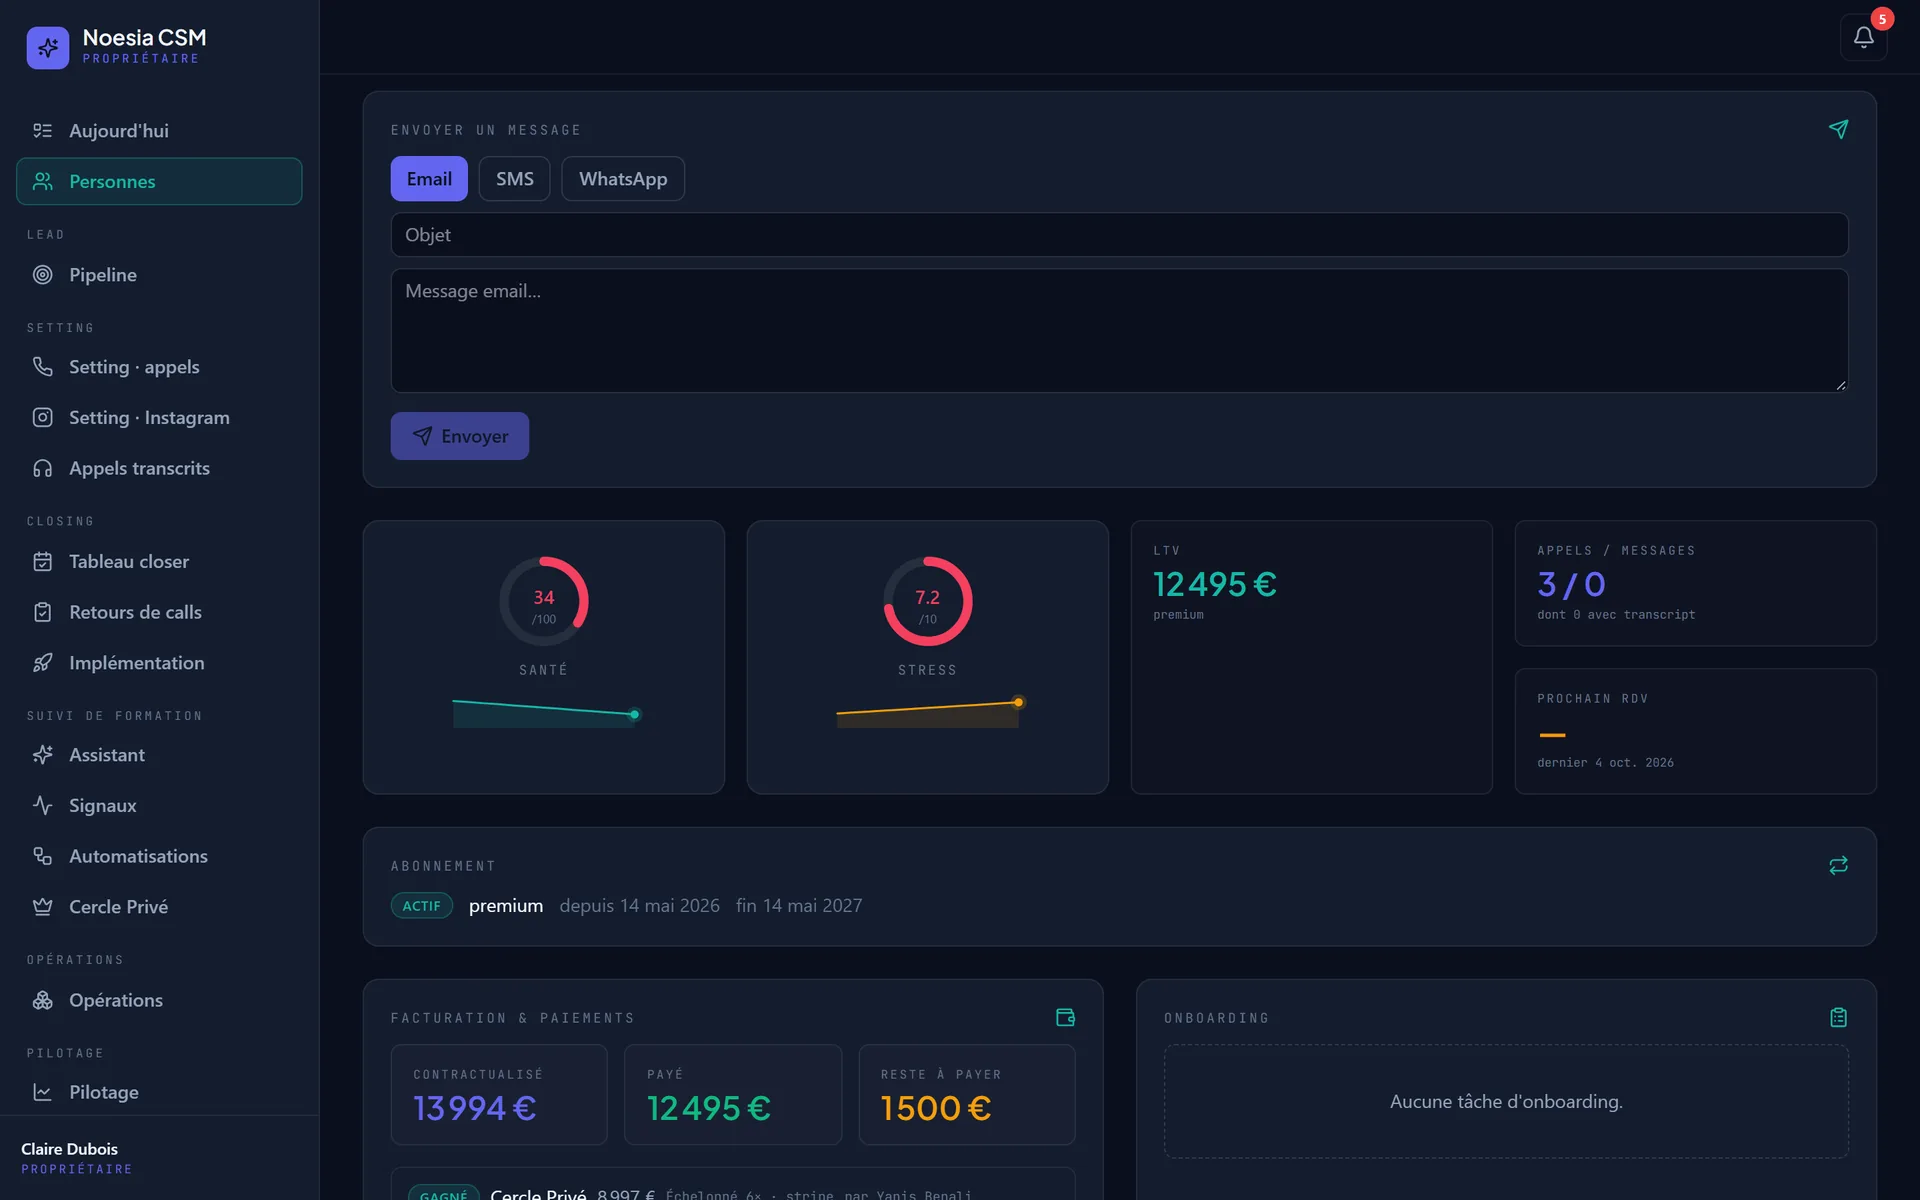Click the Appels / Messages 3 / 0 value
The image size is (1920, 1200).
(1571, 584)
